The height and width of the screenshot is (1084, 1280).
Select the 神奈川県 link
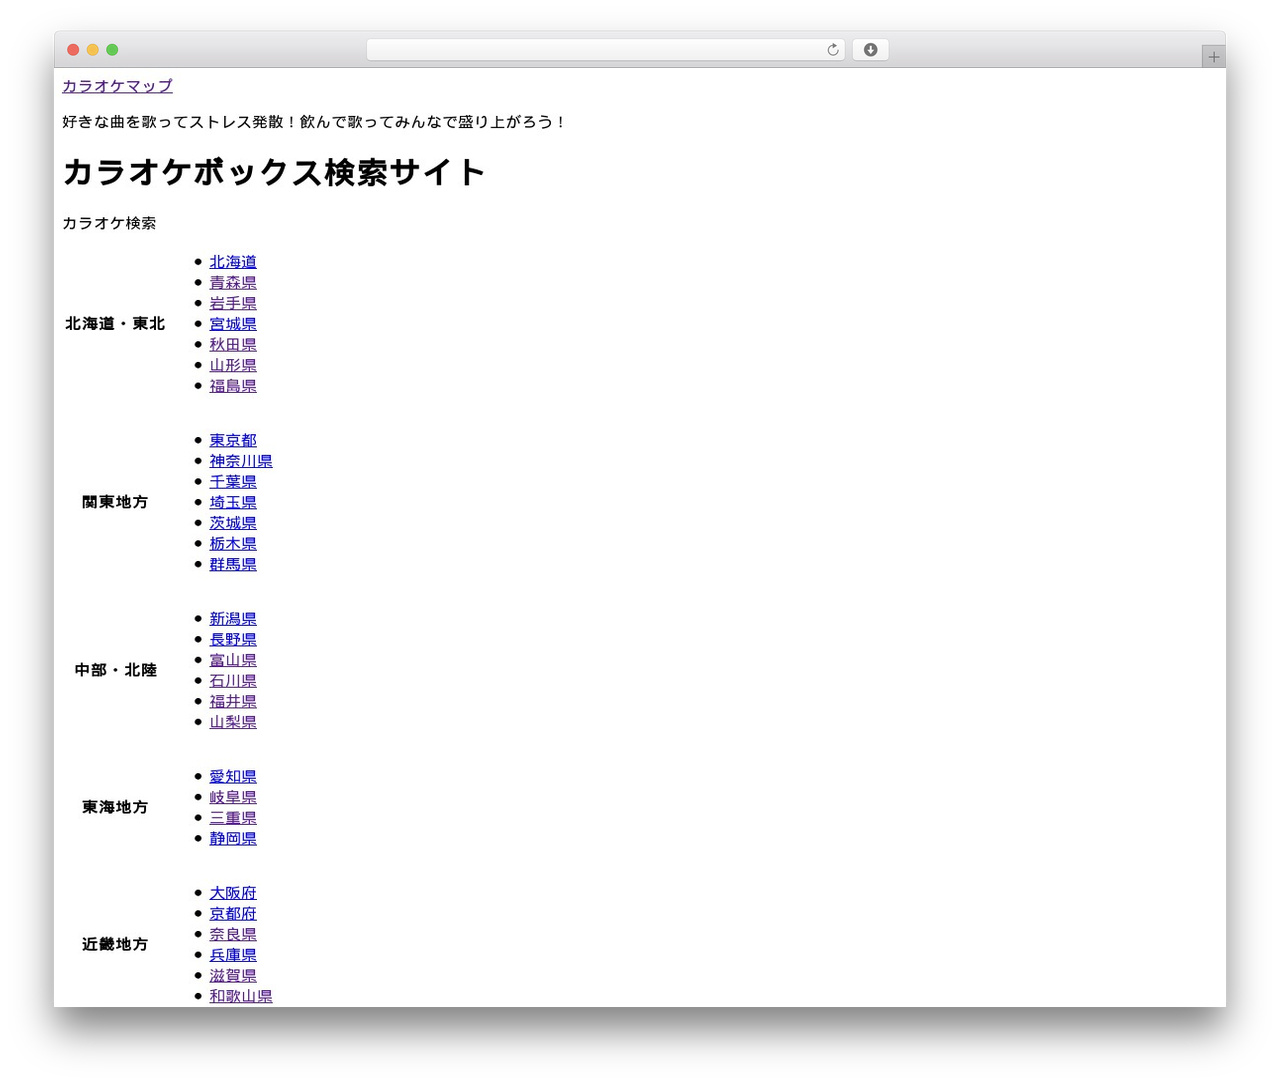tap(241, 461)
